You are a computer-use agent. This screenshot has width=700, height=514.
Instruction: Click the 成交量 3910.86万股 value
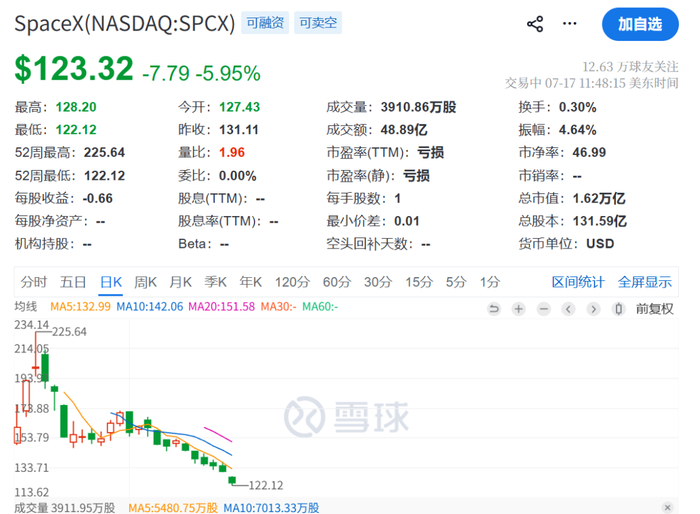(x=418, y=107)
